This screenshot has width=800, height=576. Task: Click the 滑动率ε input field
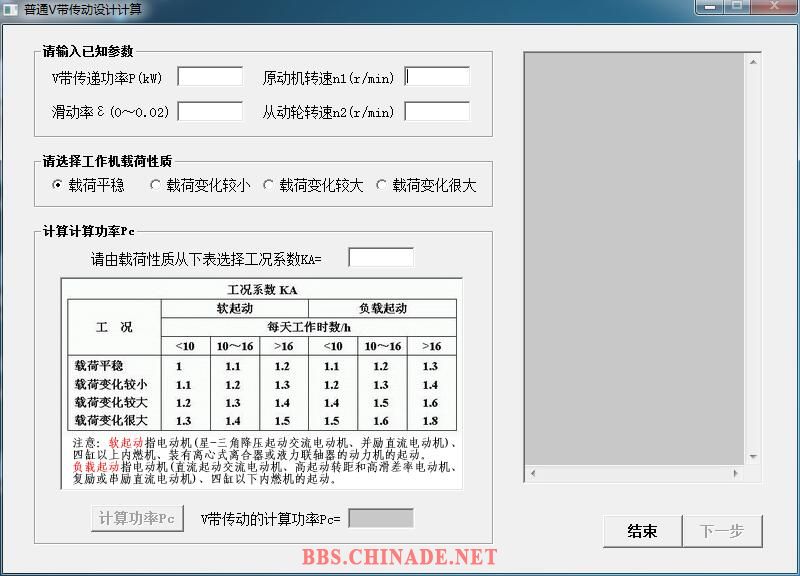coord(210,111)
